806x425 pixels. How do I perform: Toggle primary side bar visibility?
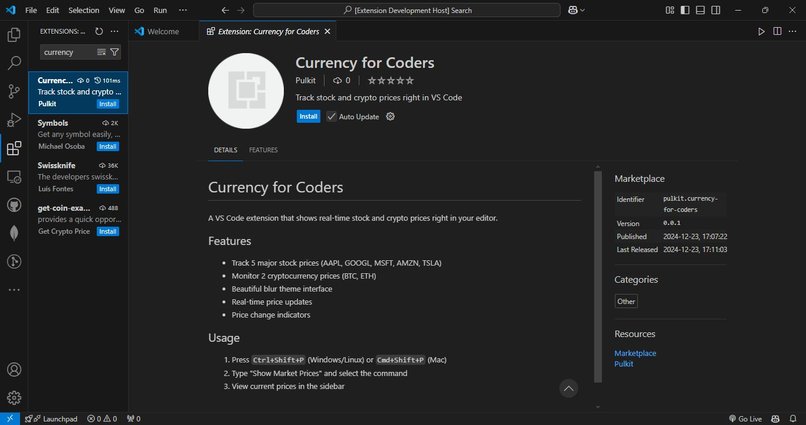point(685,10)
